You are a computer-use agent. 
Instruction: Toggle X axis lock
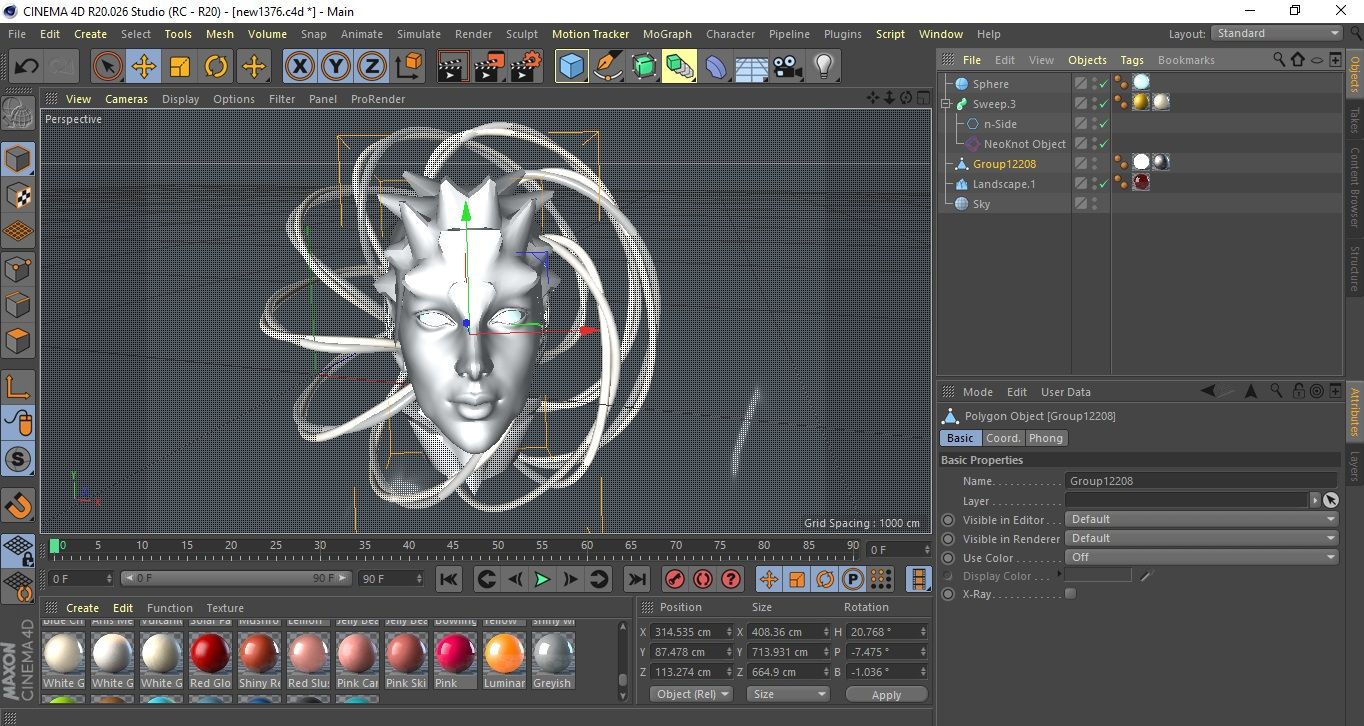point(299,67)
